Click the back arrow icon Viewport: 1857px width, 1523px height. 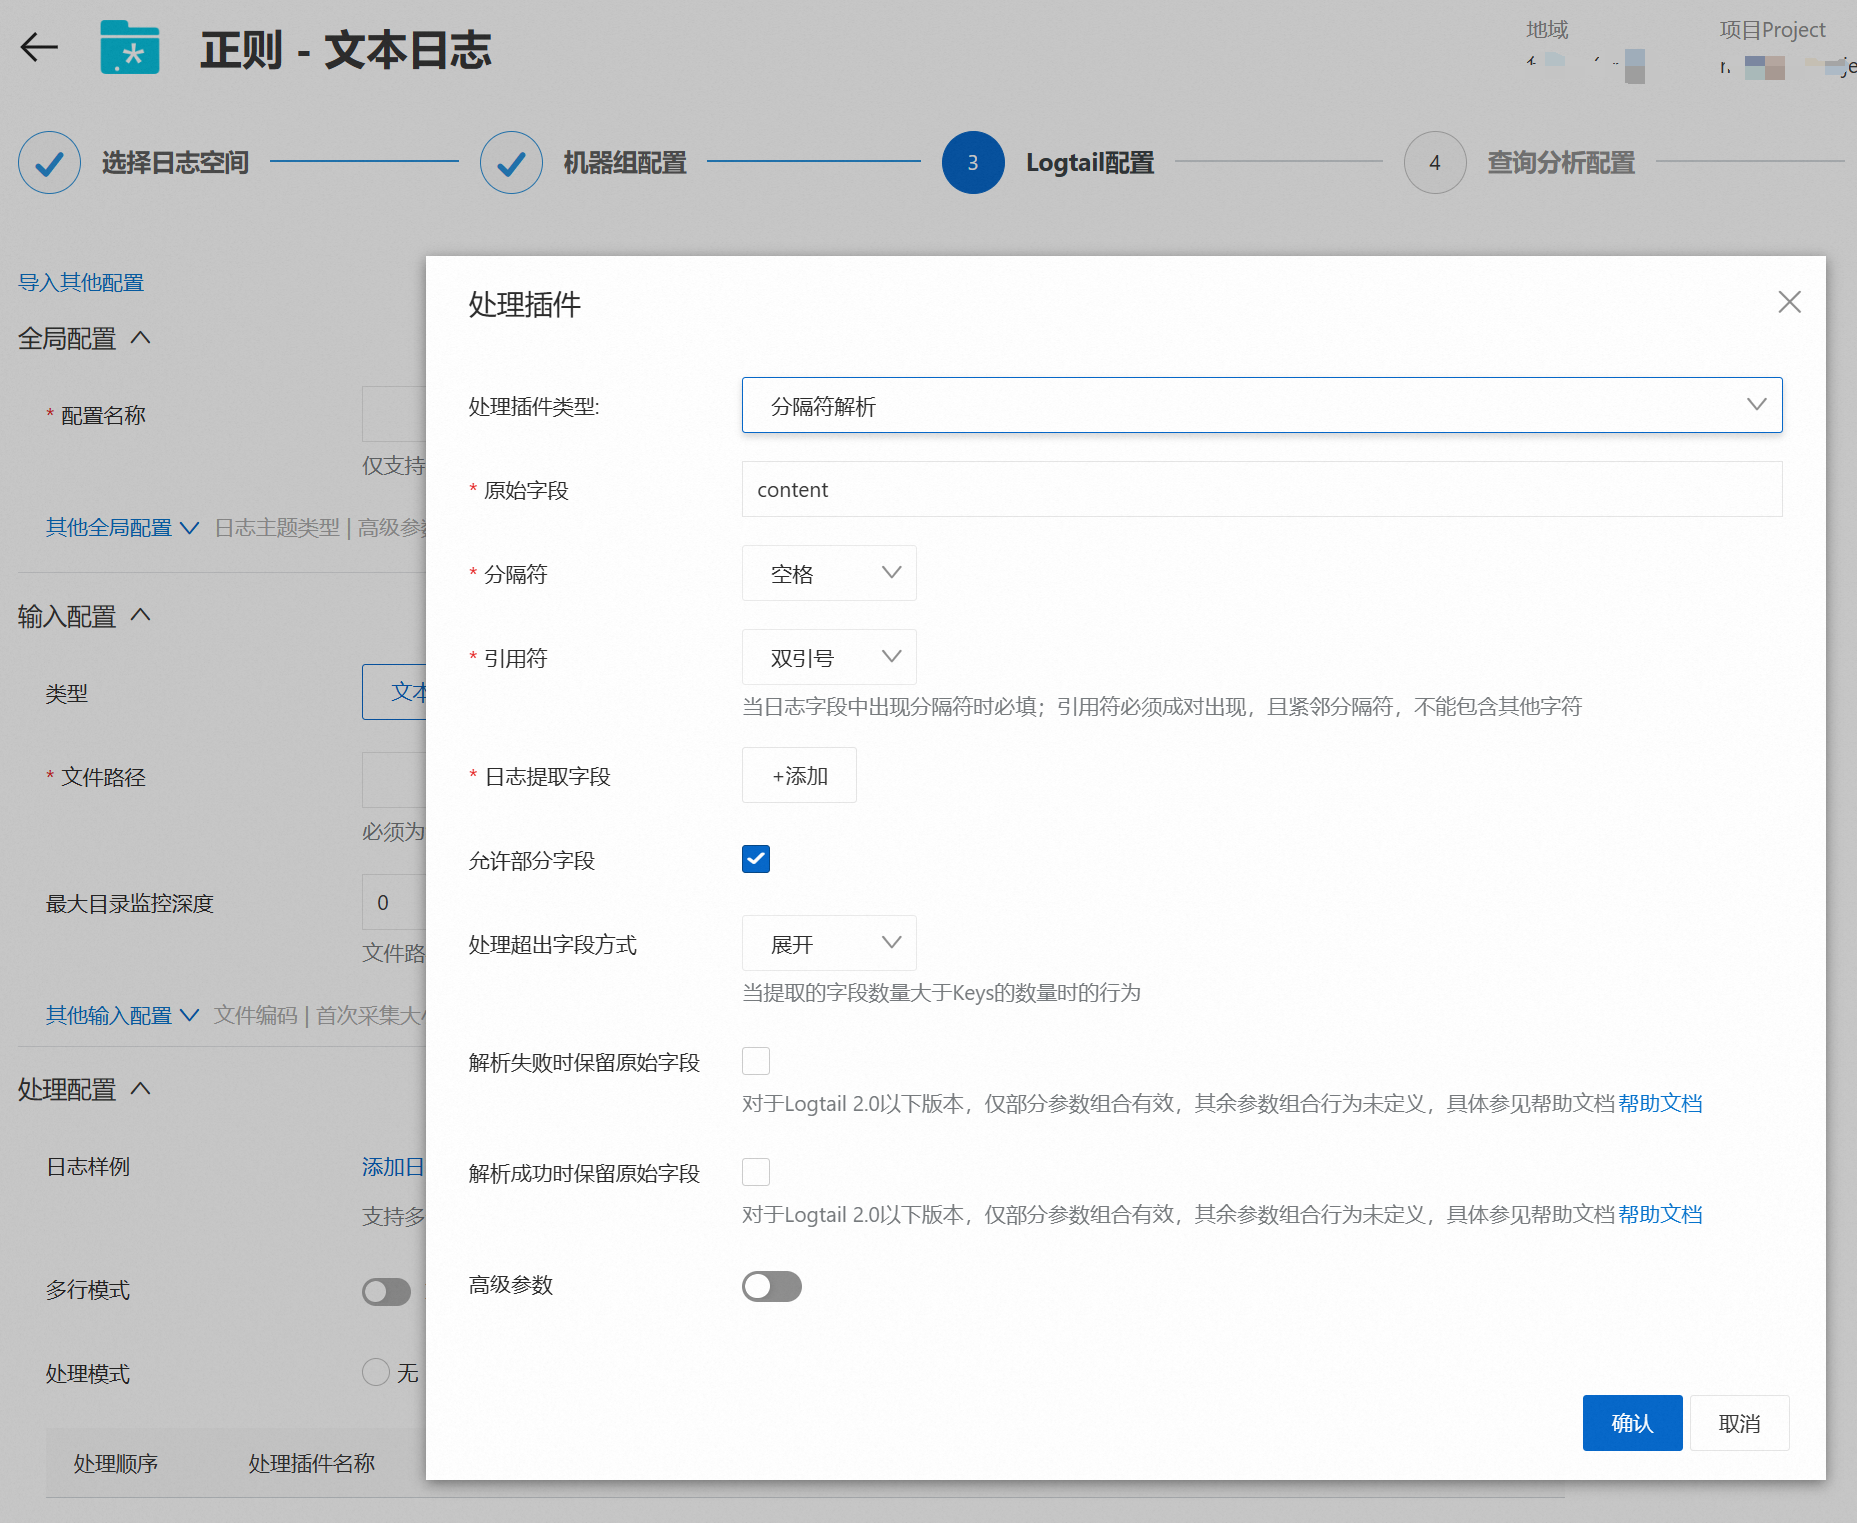[x=40, y=47]
